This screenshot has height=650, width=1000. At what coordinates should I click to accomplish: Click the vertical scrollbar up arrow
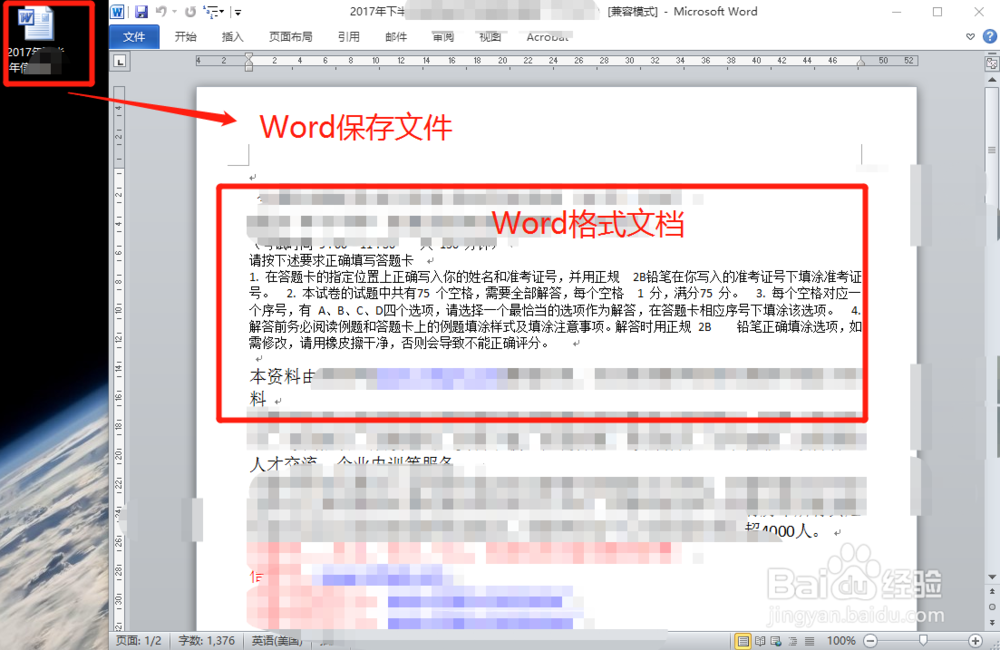pyautogui.click(x=992, y=80)
